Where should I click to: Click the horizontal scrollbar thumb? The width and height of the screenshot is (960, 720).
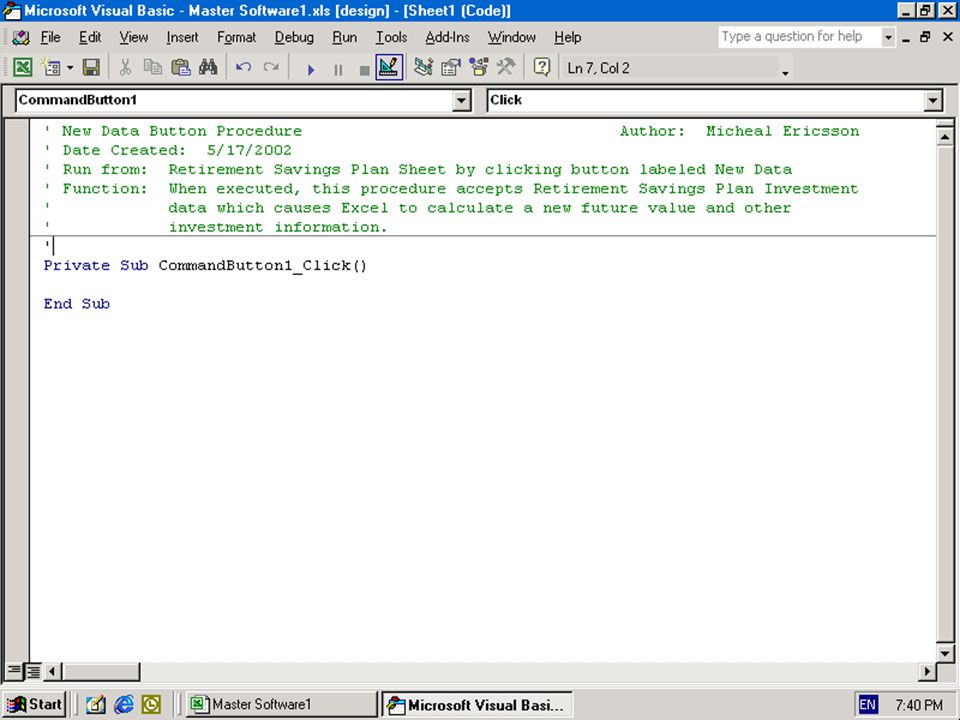[x=100, y=672]
